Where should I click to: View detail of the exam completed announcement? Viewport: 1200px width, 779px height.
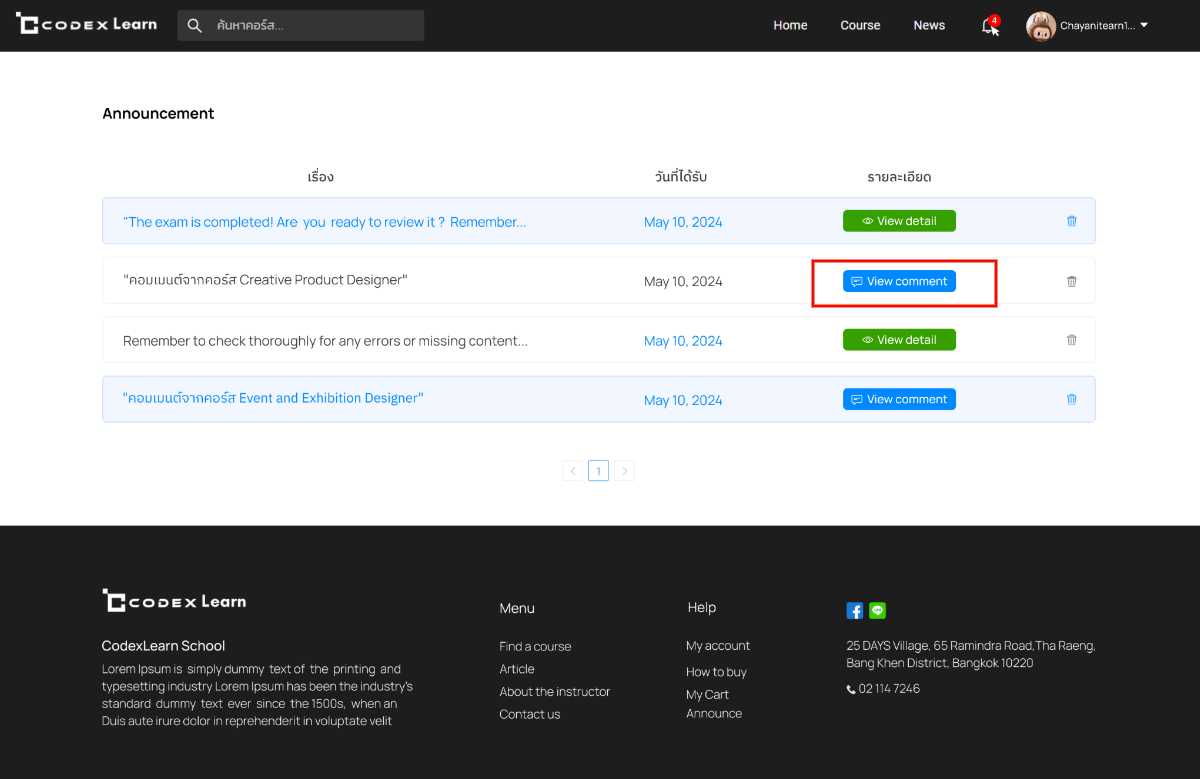click(x=899, y=221)
